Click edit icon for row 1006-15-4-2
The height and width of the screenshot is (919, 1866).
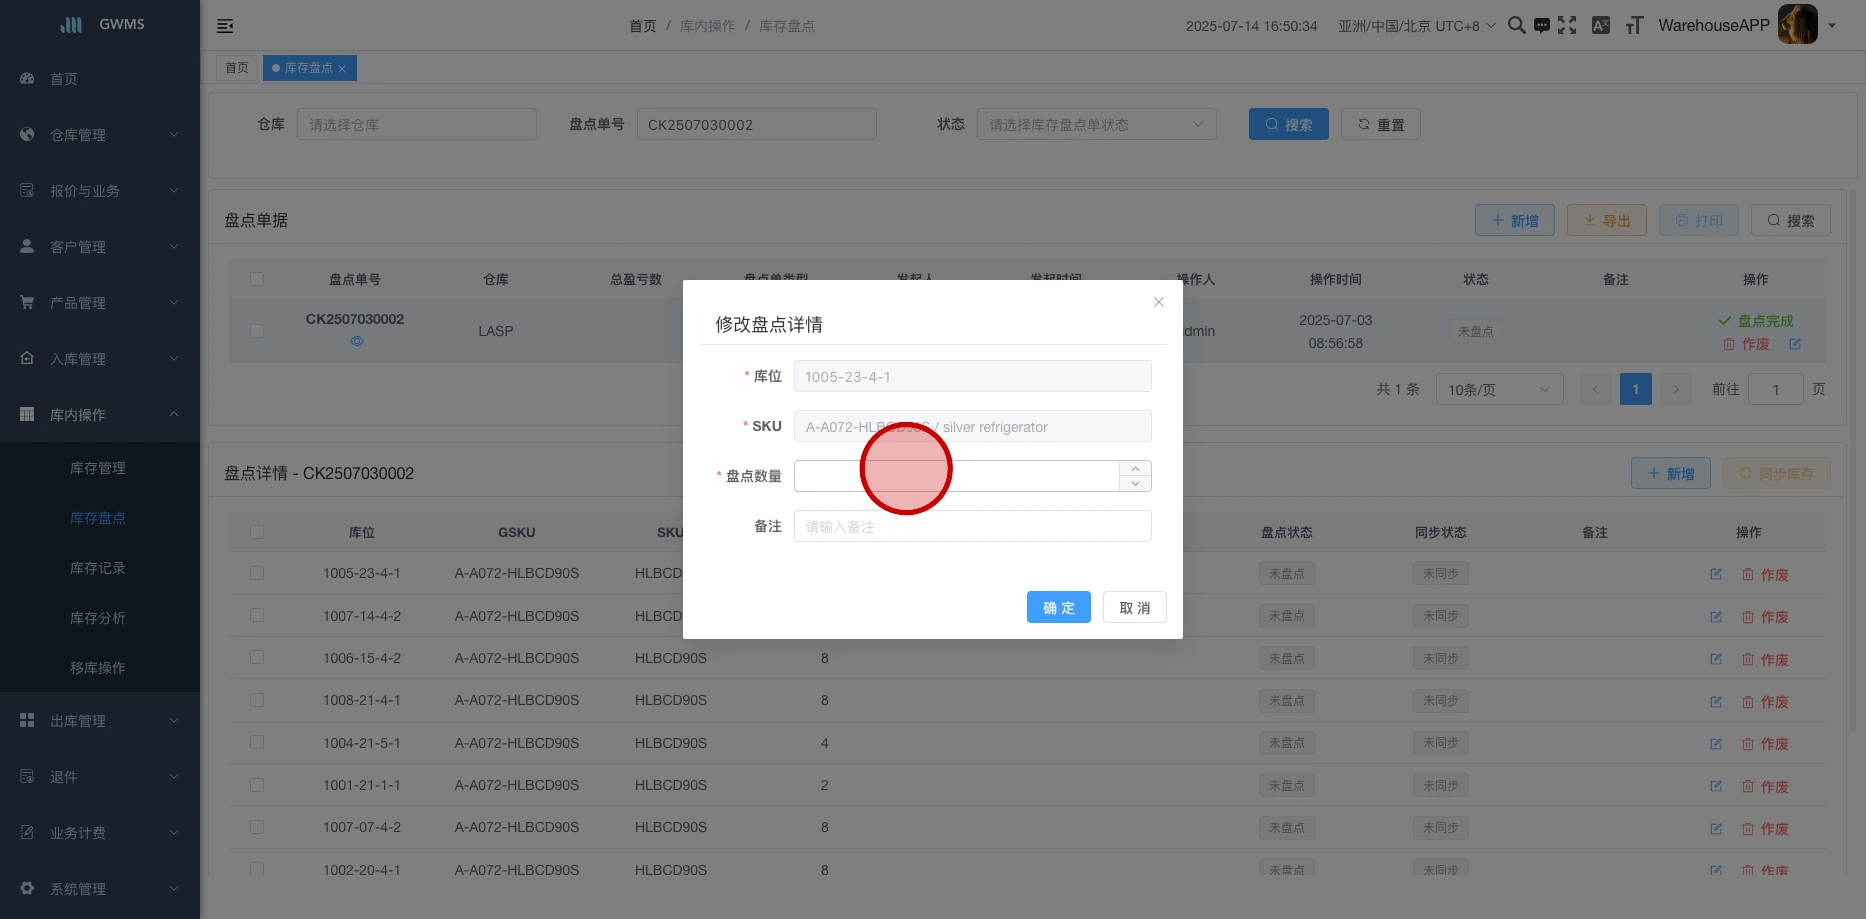coord(1716,659)
